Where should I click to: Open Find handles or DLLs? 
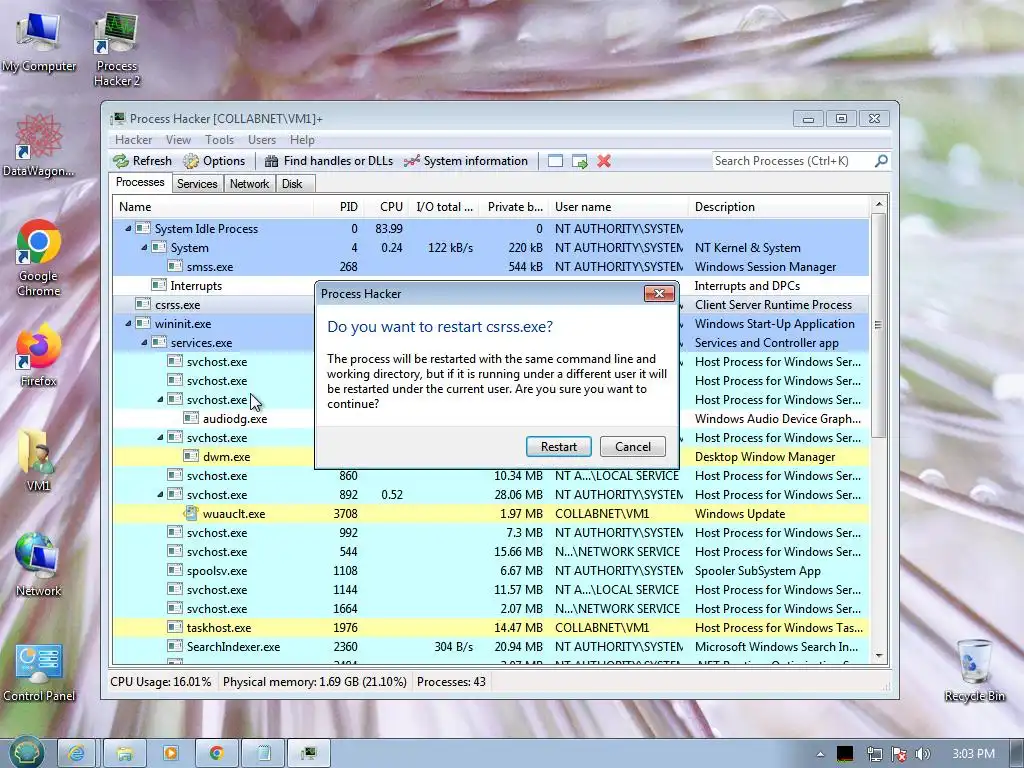(329, 161)
